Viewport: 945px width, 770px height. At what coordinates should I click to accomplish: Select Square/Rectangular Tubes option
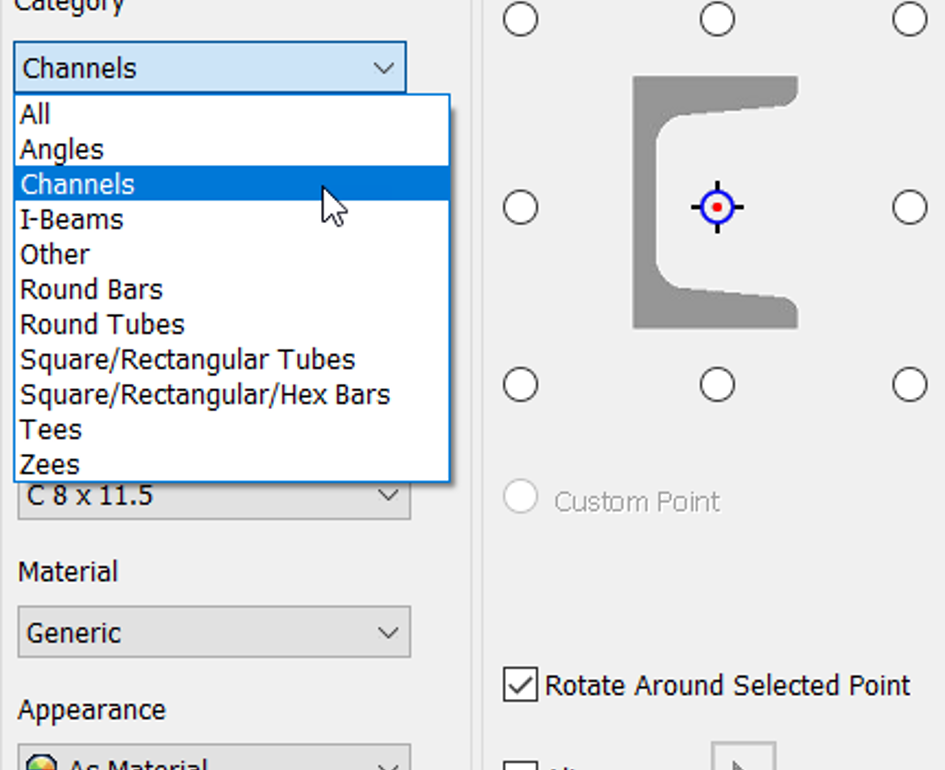point(187,360)
